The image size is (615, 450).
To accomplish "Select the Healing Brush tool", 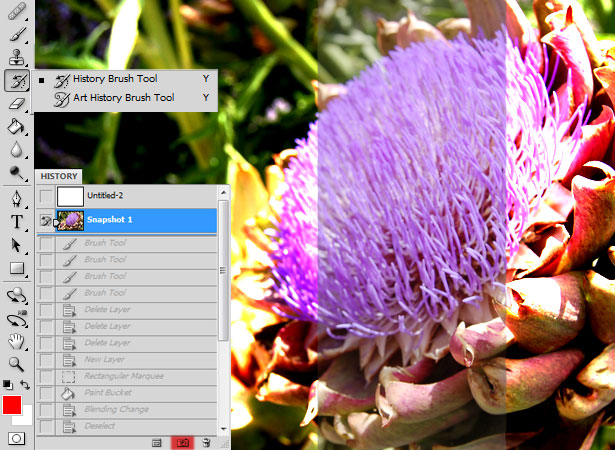I will (x=16, y=12).
